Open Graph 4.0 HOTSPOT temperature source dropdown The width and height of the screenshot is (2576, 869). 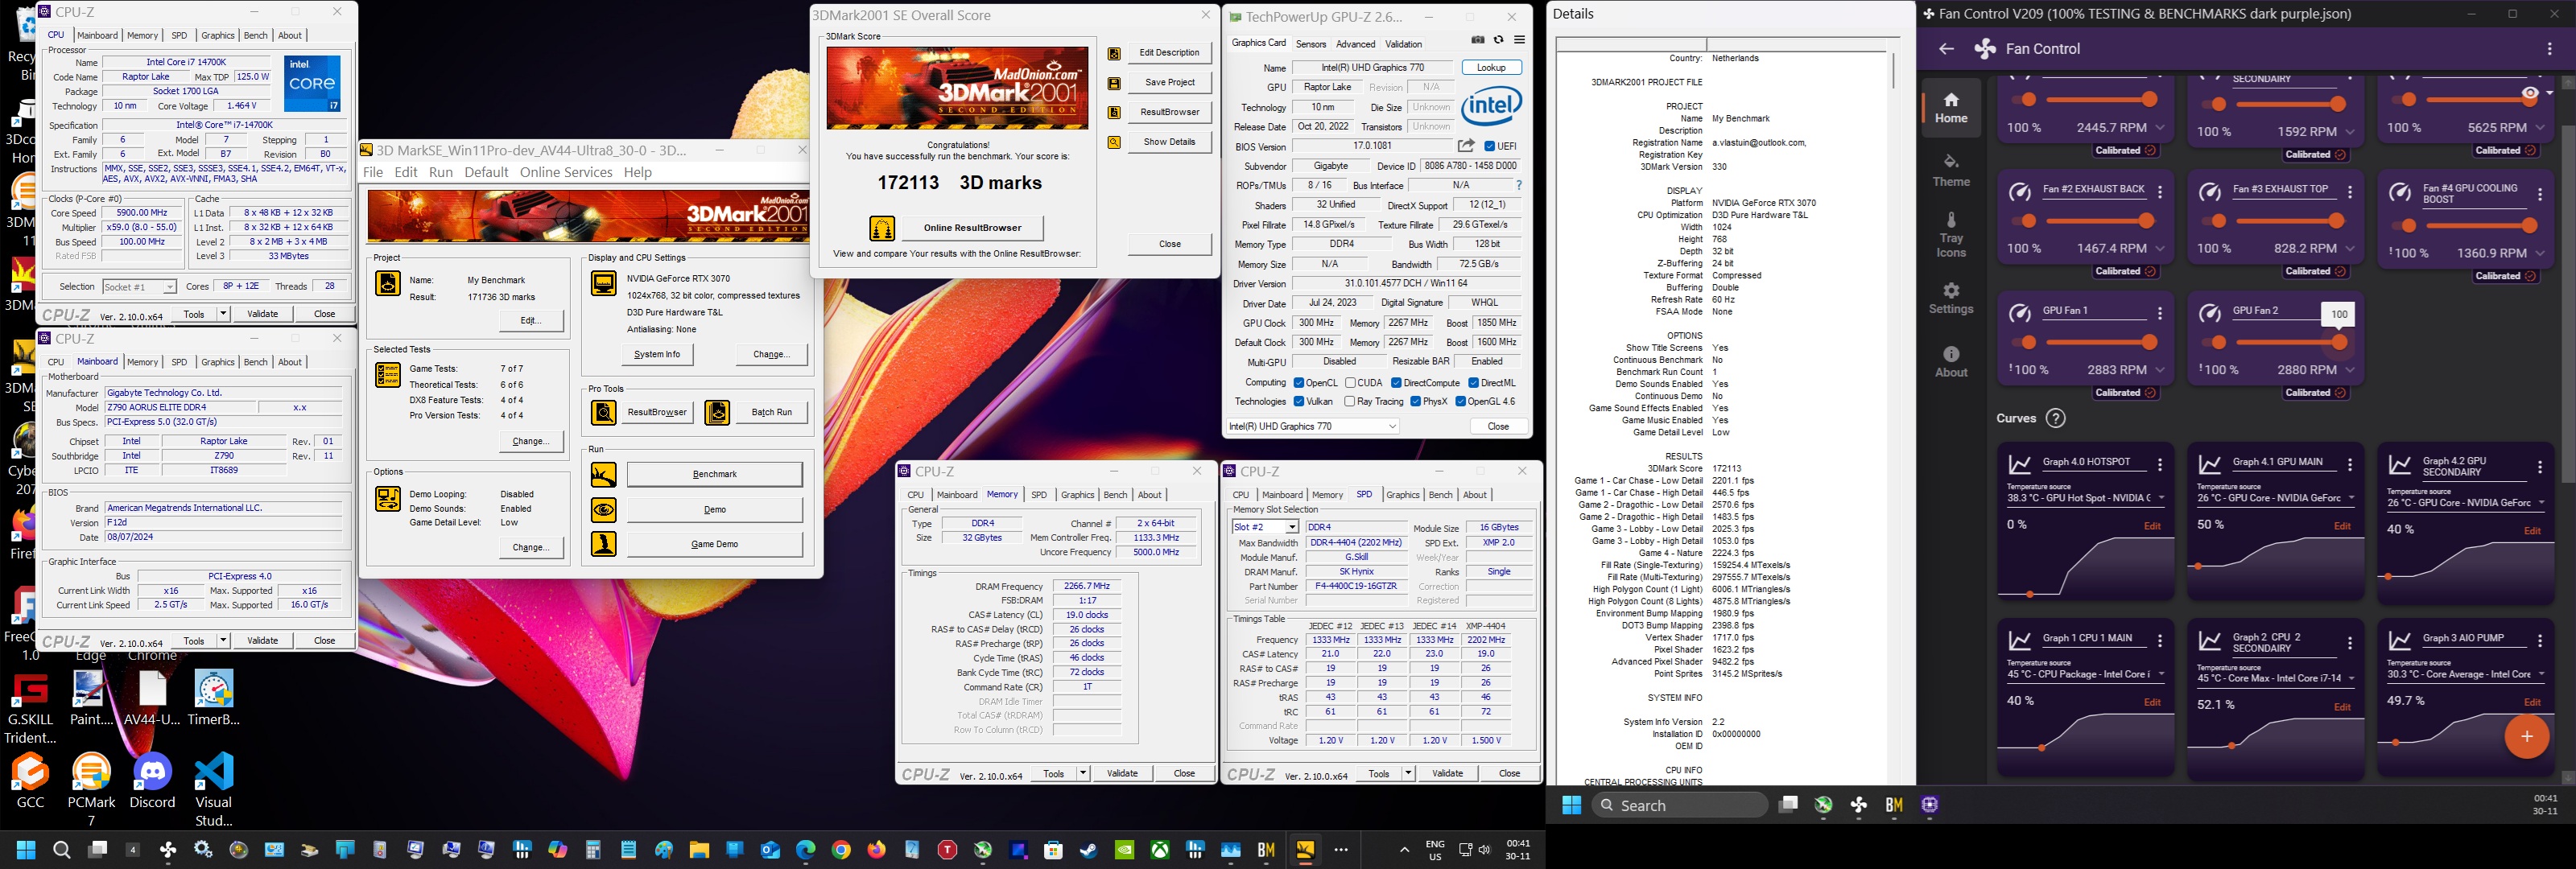[x=2087, y=498]
